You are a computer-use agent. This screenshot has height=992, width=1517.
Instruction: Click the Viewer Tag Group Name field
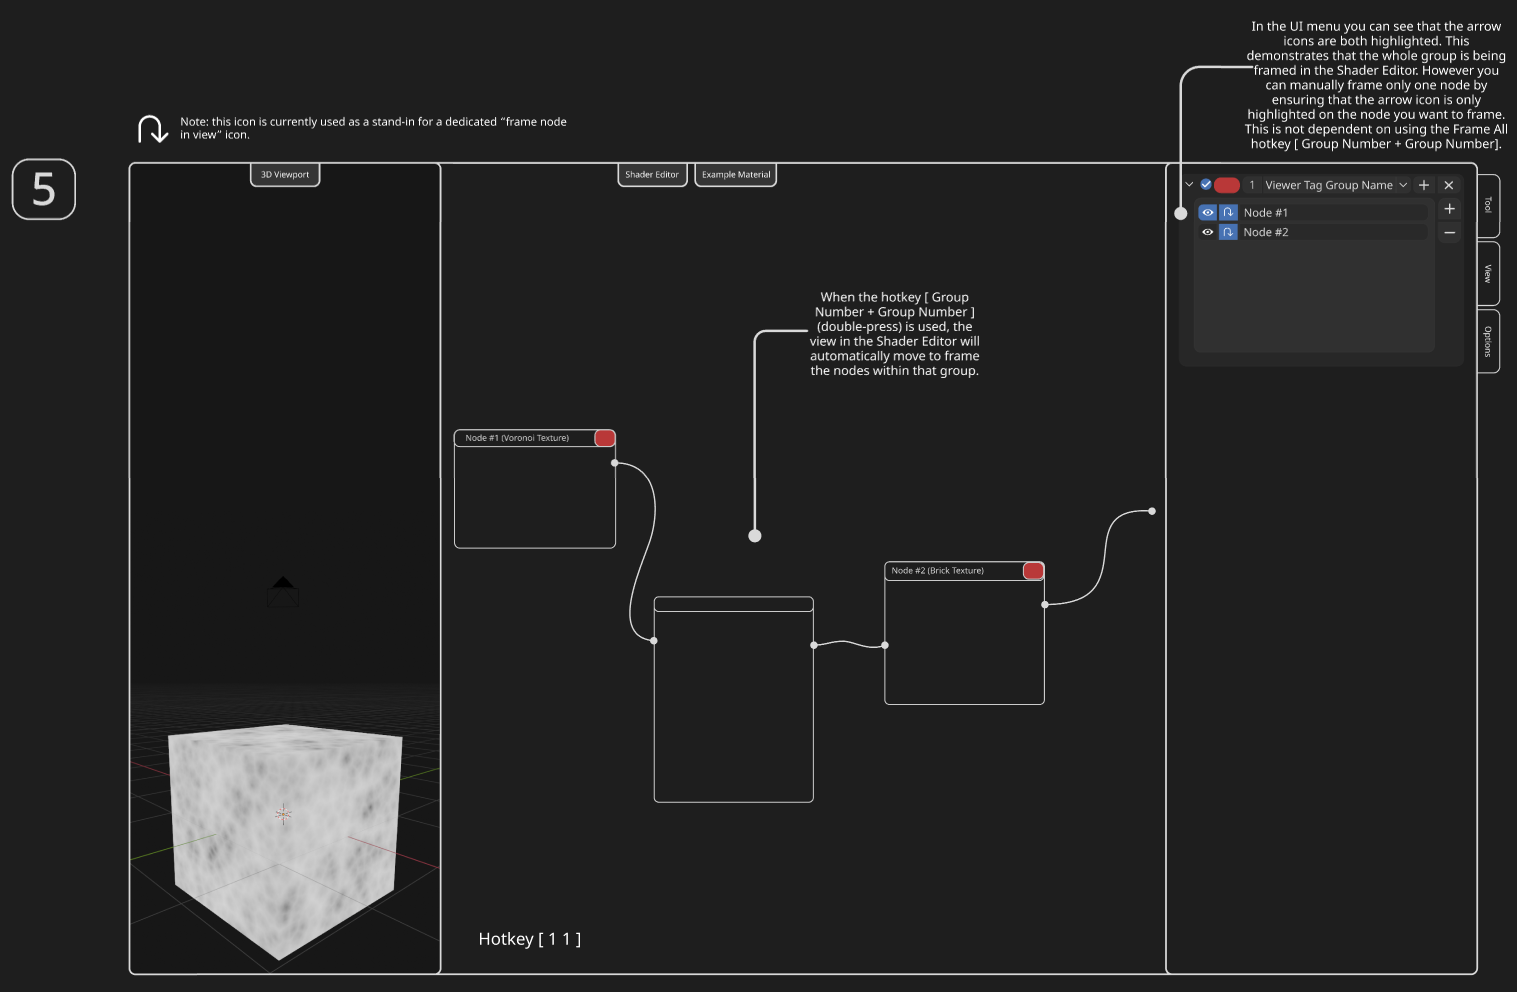1328,185
